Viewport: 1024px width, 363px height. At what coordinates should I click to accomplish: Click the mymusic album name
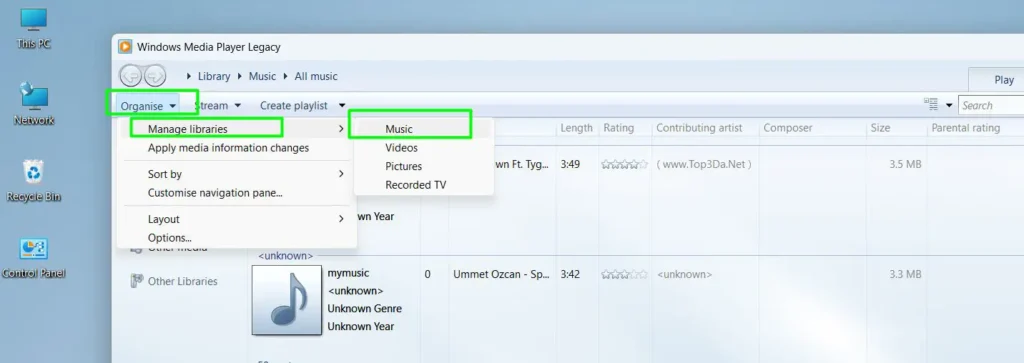348,273
